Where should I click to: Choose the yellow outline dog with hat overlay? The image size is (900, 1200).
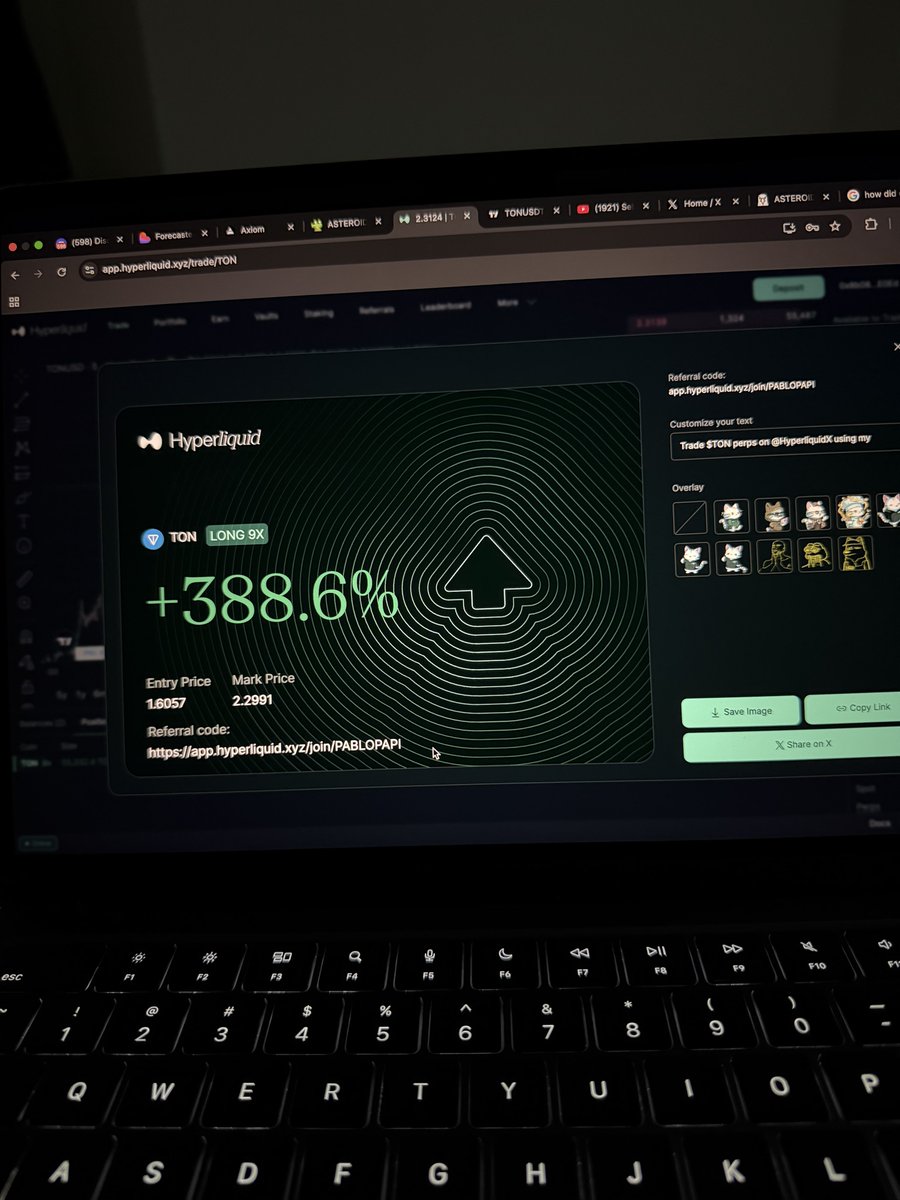[856, 553]
